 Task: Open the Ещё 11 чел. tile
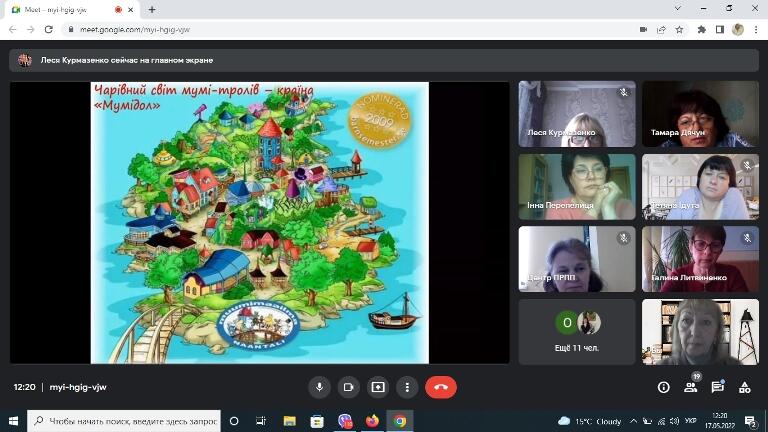[577, 332]
